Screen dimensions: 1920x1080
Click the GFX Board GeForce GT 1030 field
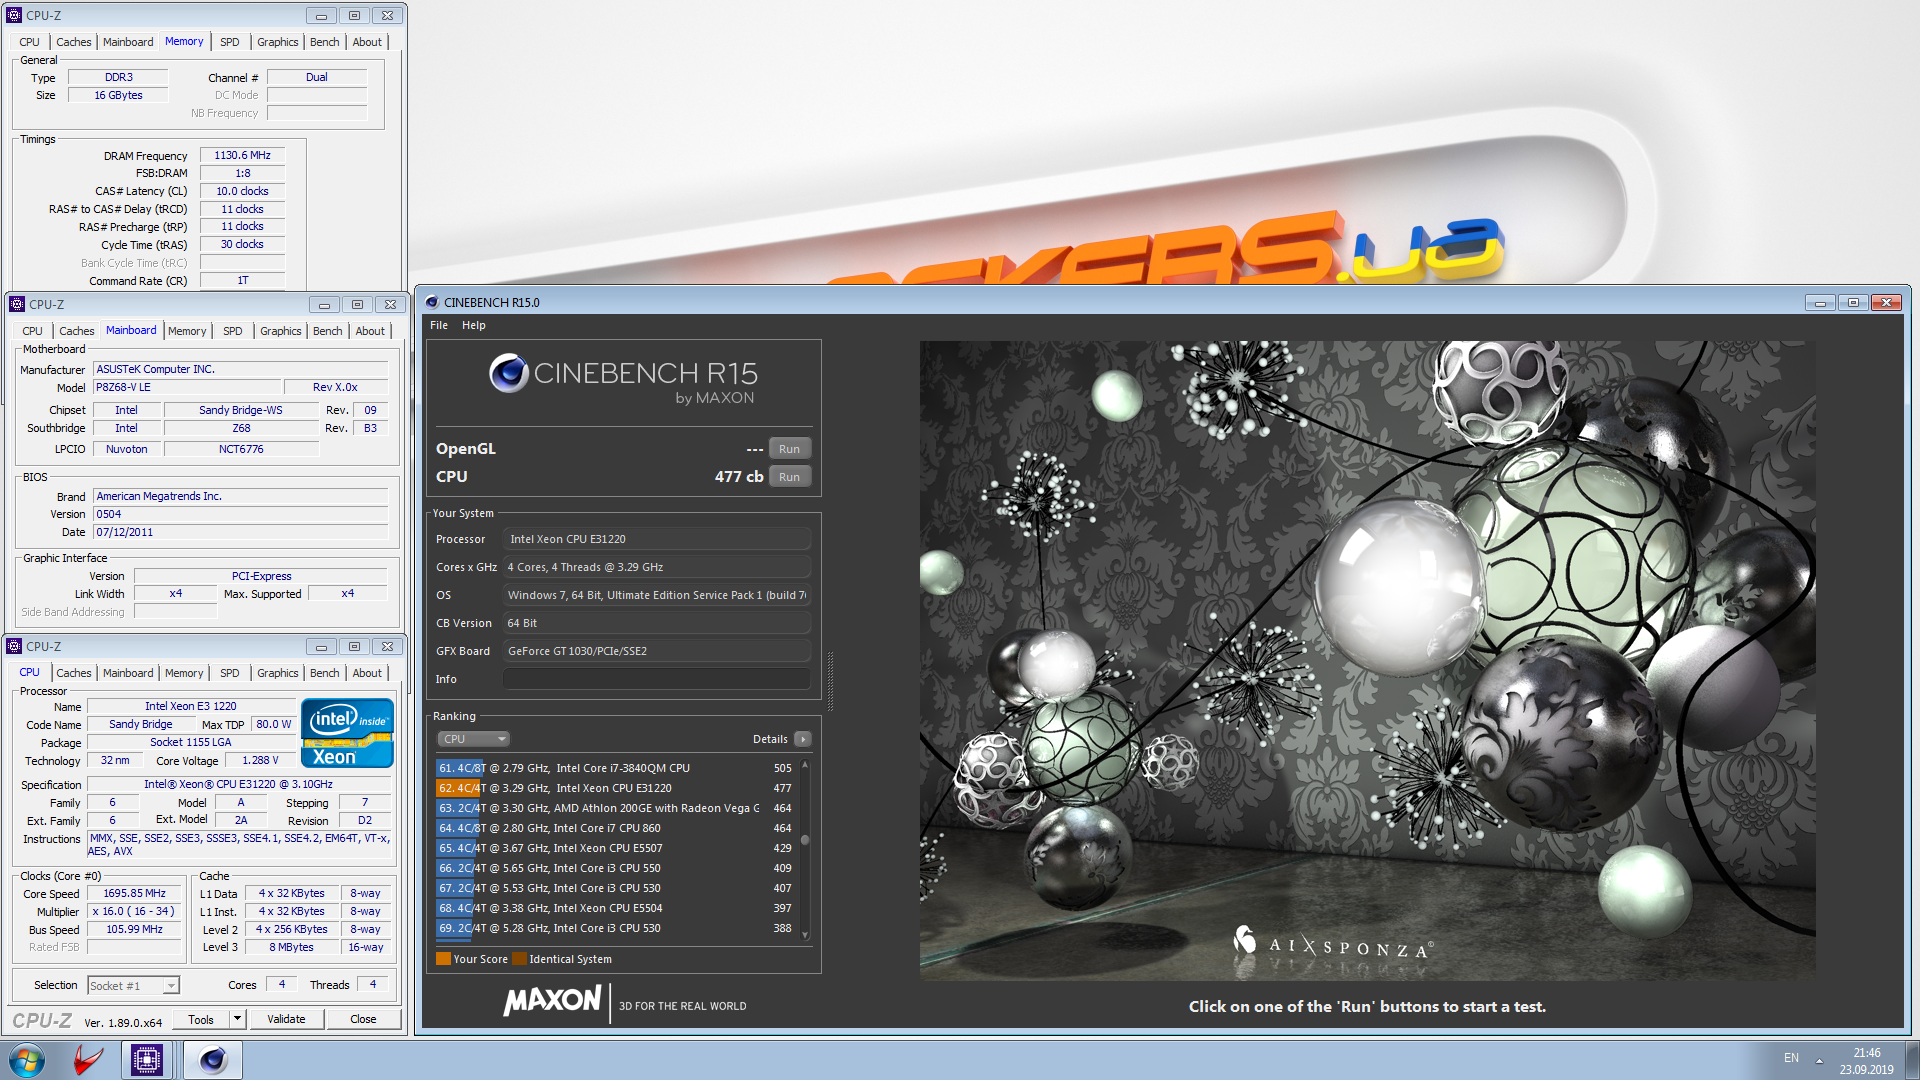tap(656, 651)
